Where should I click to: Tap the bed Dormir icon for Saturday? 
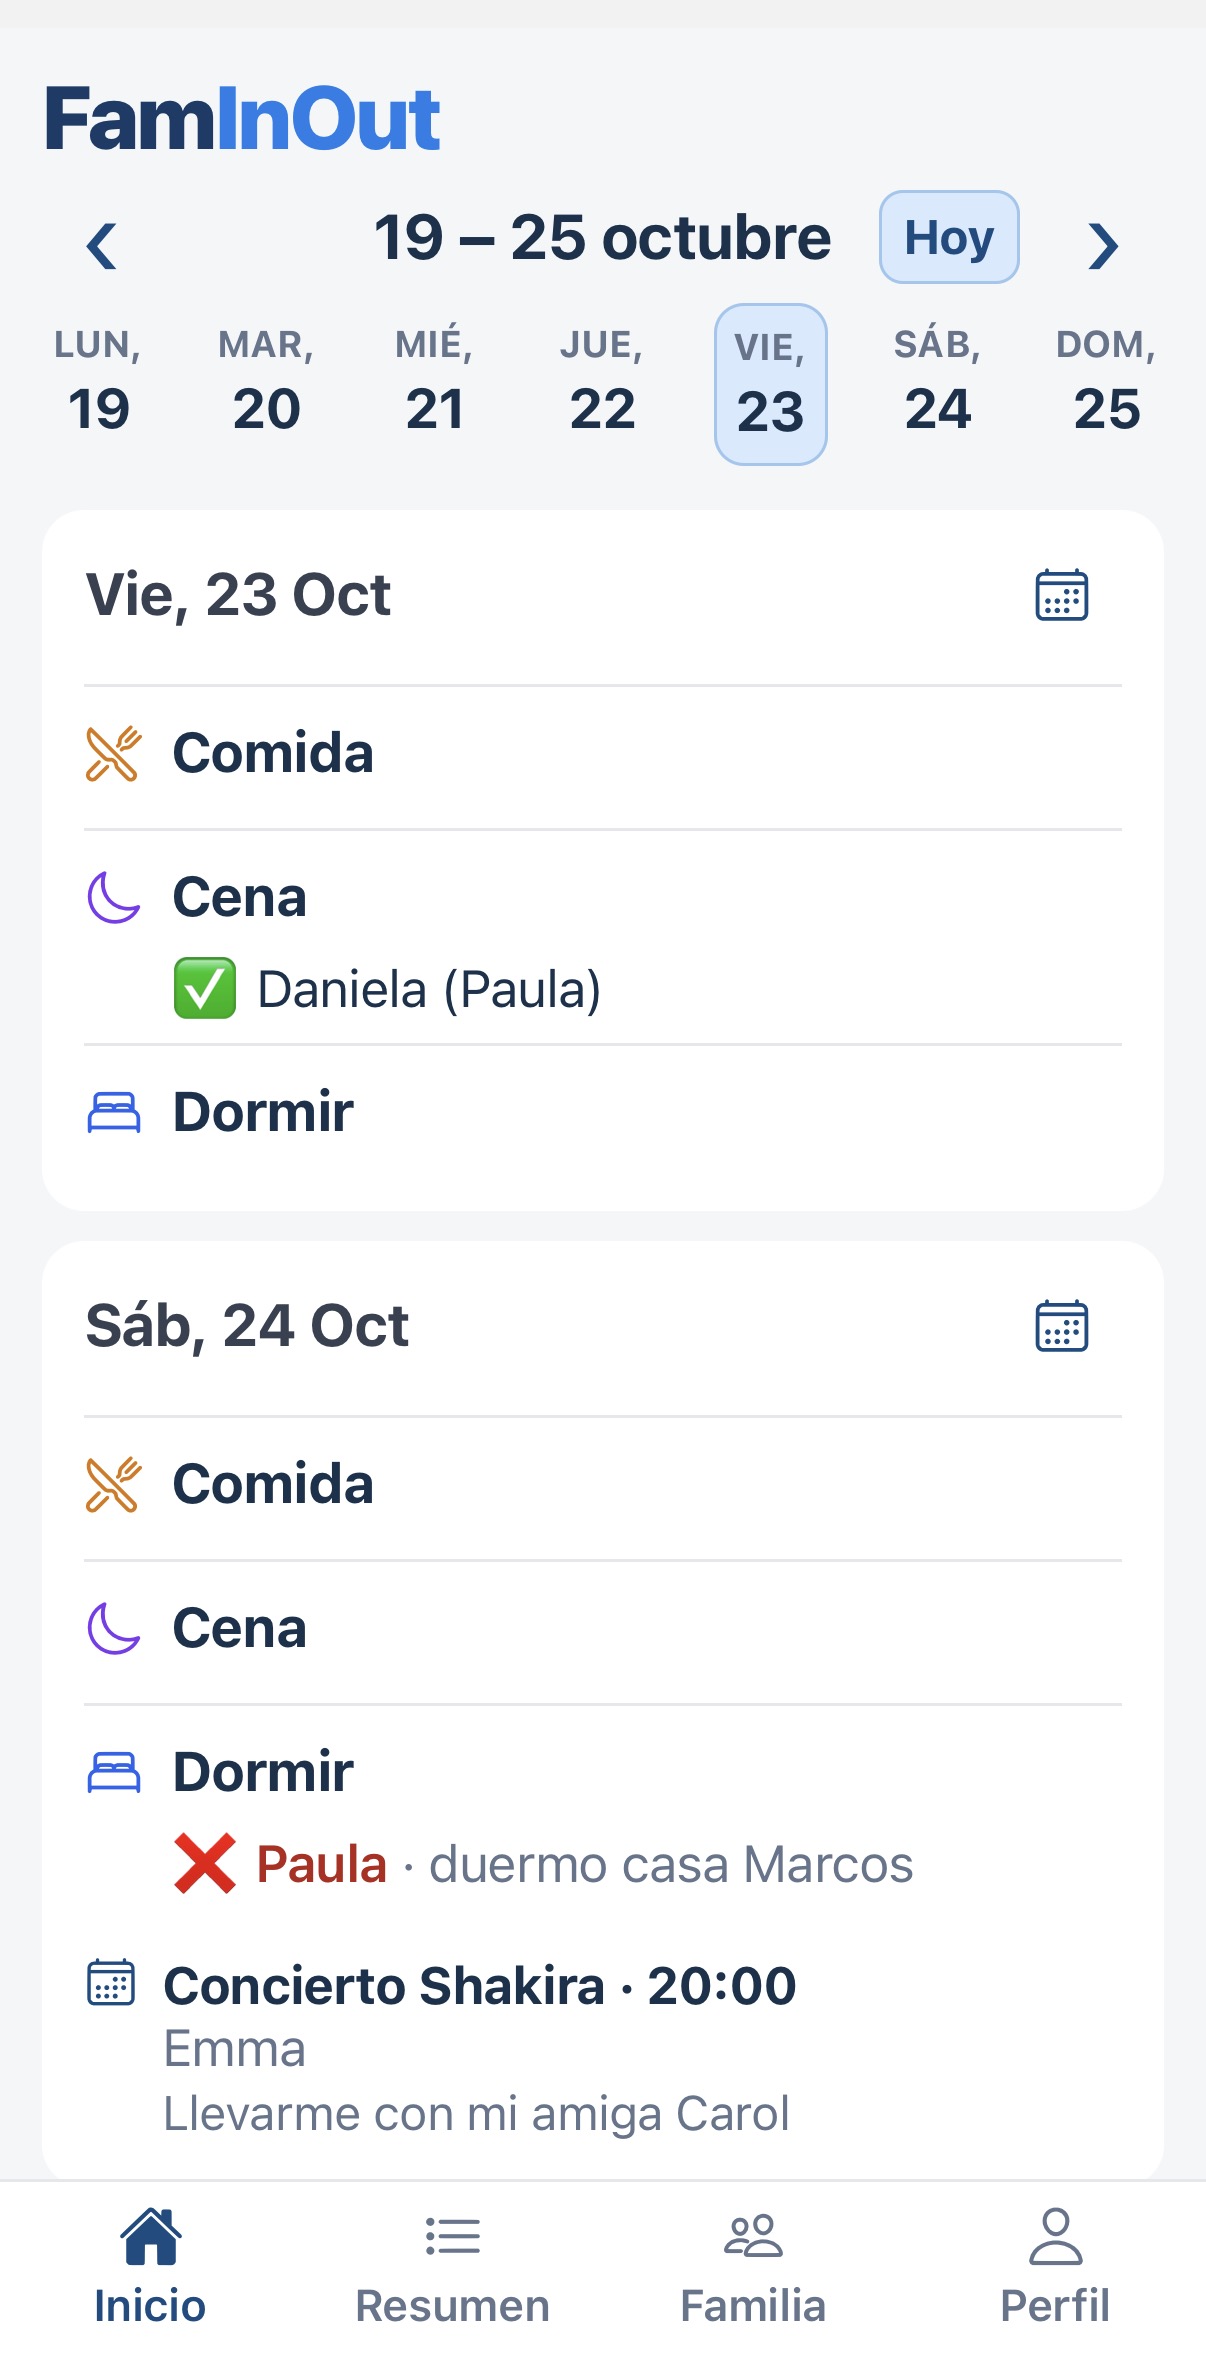[114, 1772]
